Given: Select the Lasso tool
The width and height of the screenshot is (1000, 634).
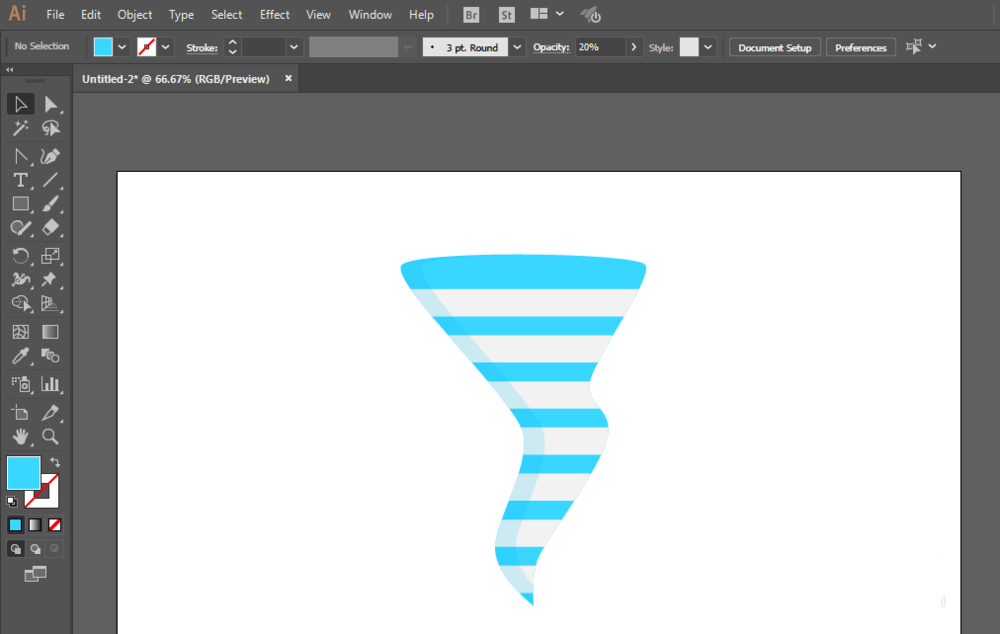Looking at the screenshot, I should tap(50, 128).
